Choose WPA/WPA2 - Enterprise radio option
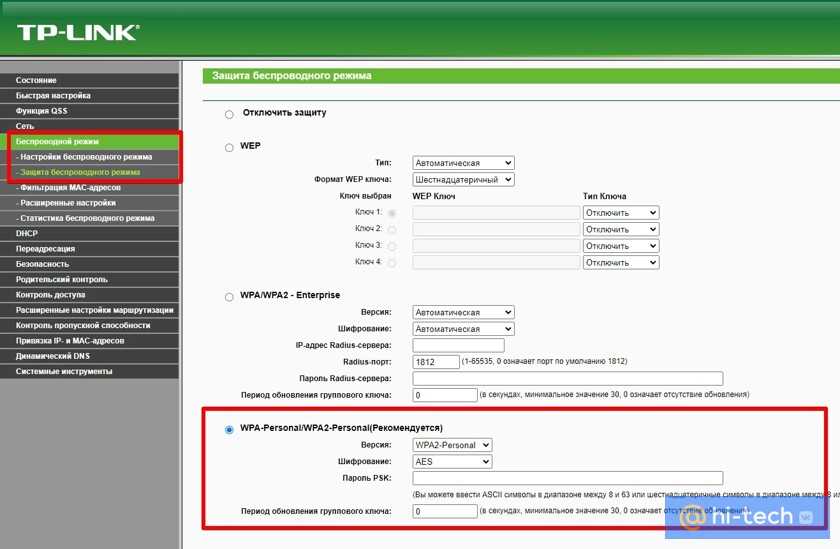The width and height of the screenshot is (840, 549). (229, 297)
